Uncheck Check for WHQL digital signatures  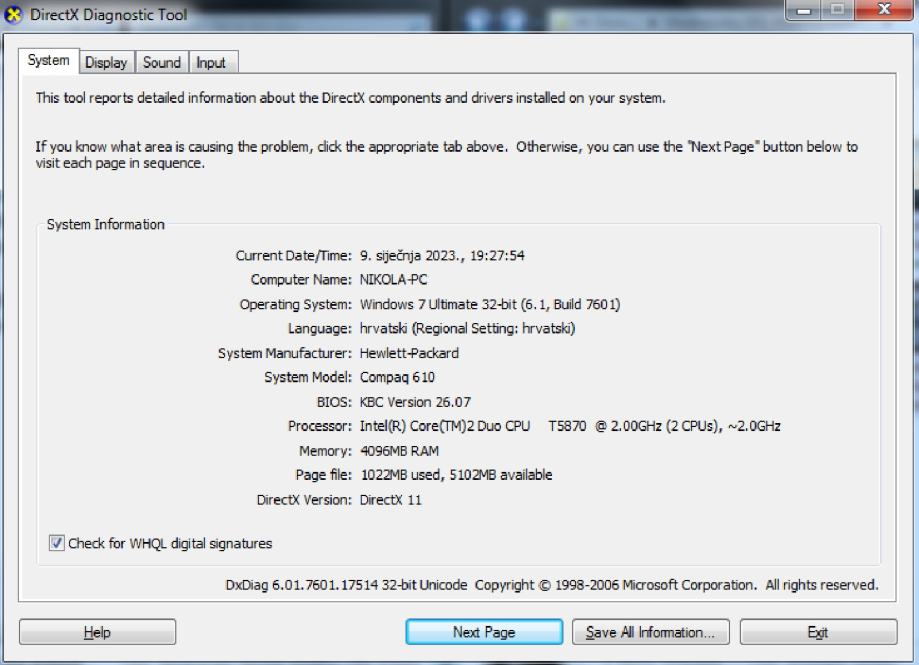pyautogui.click(x=56, y=543)
